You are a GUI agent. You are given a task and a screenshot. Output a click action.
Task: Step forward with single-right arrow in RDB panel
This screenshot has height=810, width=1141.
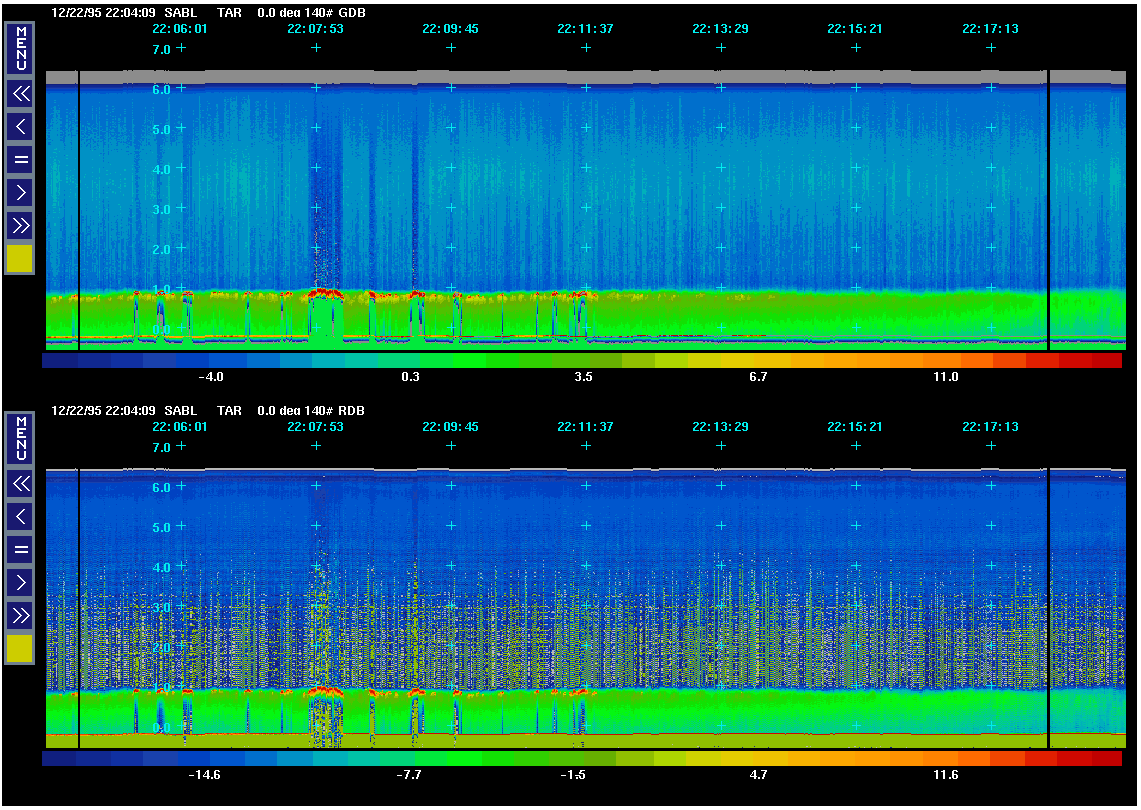click(20, 581)
